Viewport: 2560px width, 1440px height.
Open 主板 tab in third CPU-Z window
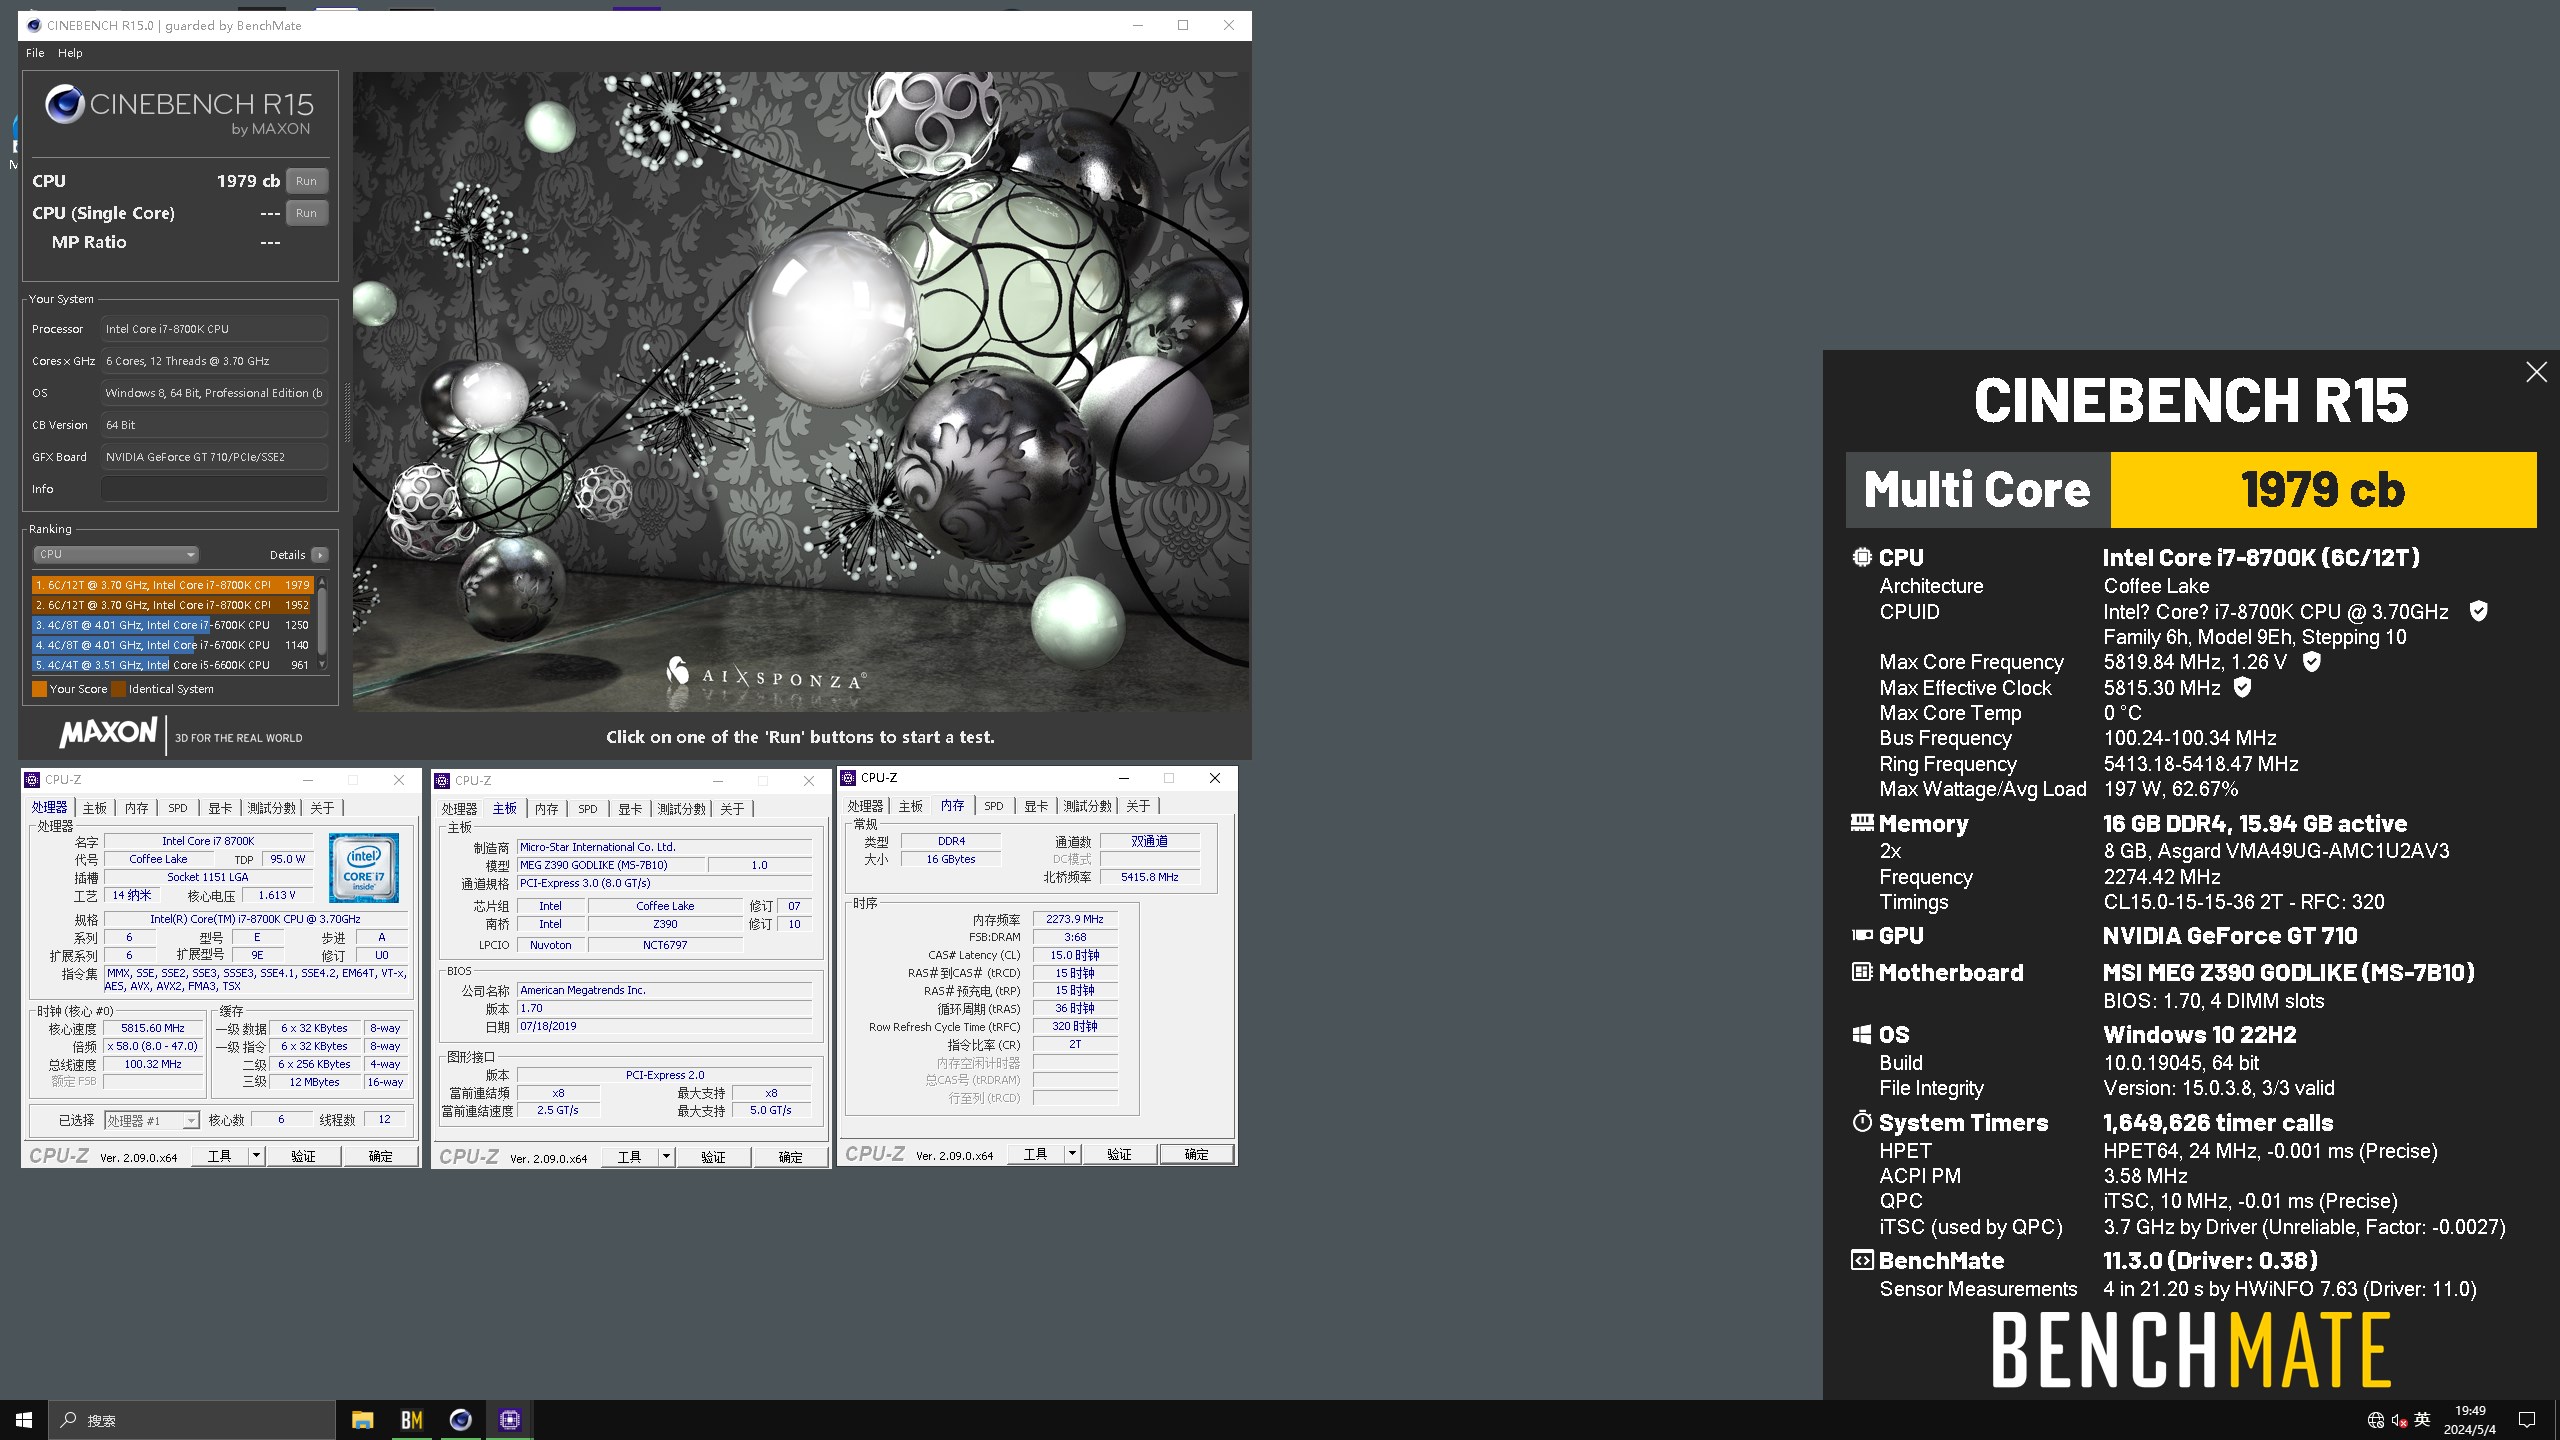pyautogui.click(x=910, y=806)
